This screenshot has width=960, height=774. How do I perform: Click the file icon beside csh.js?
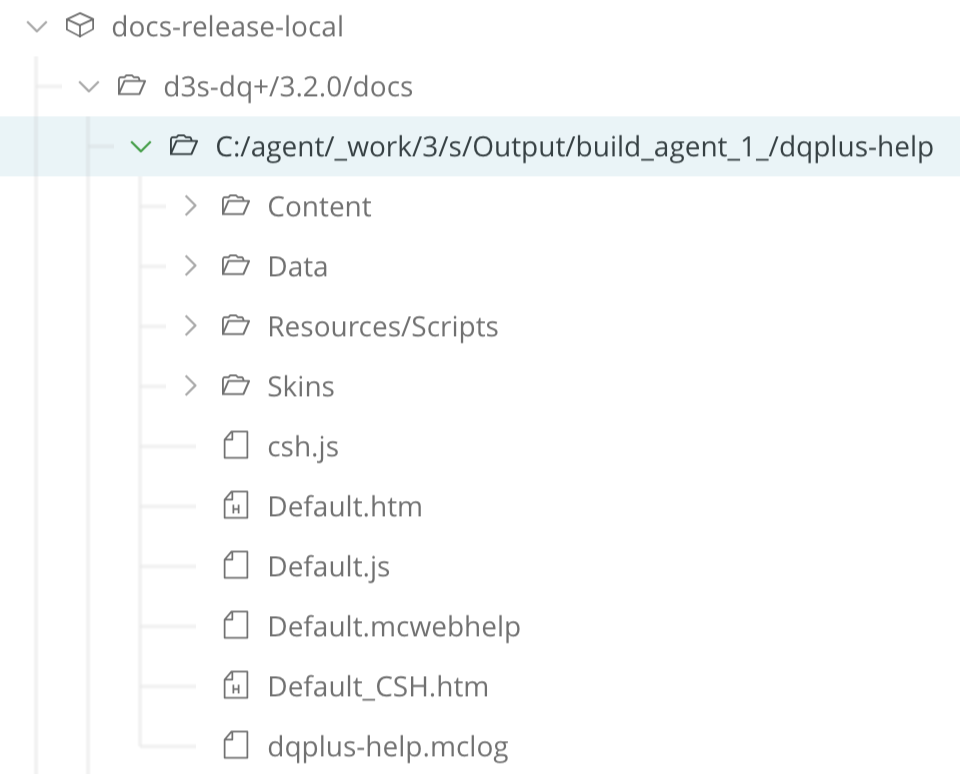(235, 446)
